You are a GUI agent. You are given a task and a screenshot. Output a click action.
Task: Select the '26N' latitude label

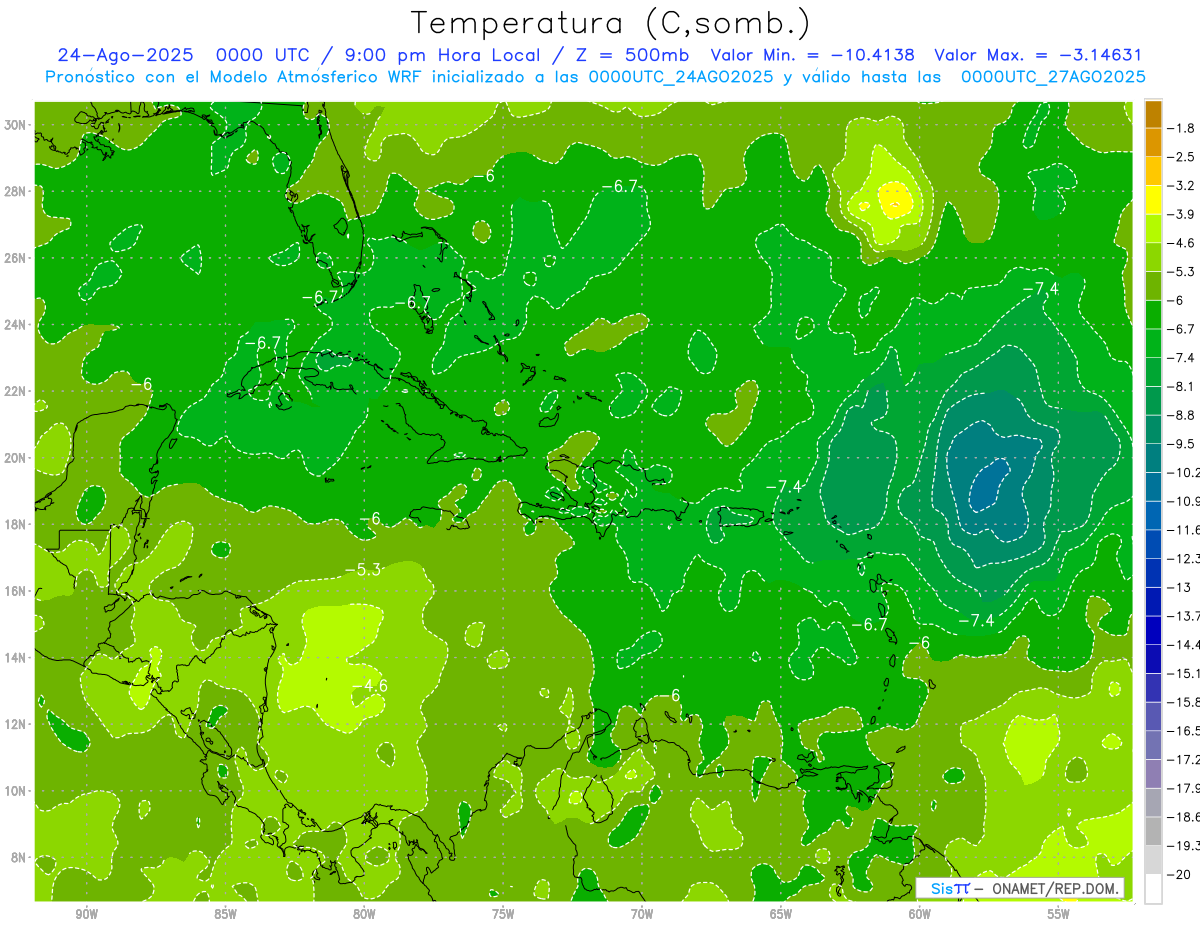[x=15, y=258]
